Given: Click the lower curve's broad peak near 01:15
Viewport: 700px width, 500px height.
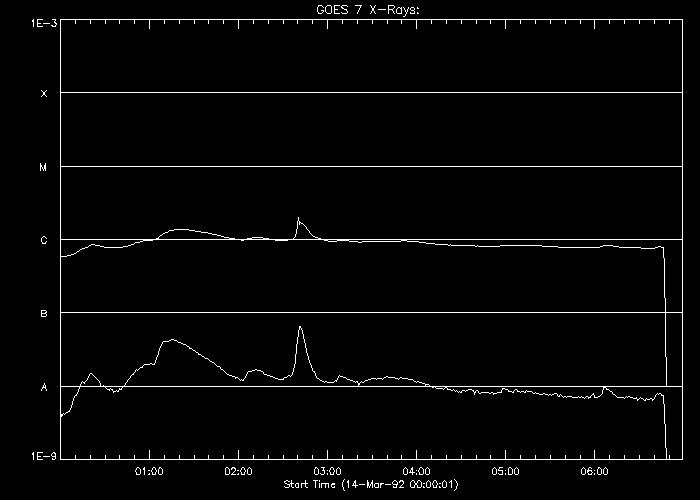Looking at the screenshot, I should coord(172,340).
